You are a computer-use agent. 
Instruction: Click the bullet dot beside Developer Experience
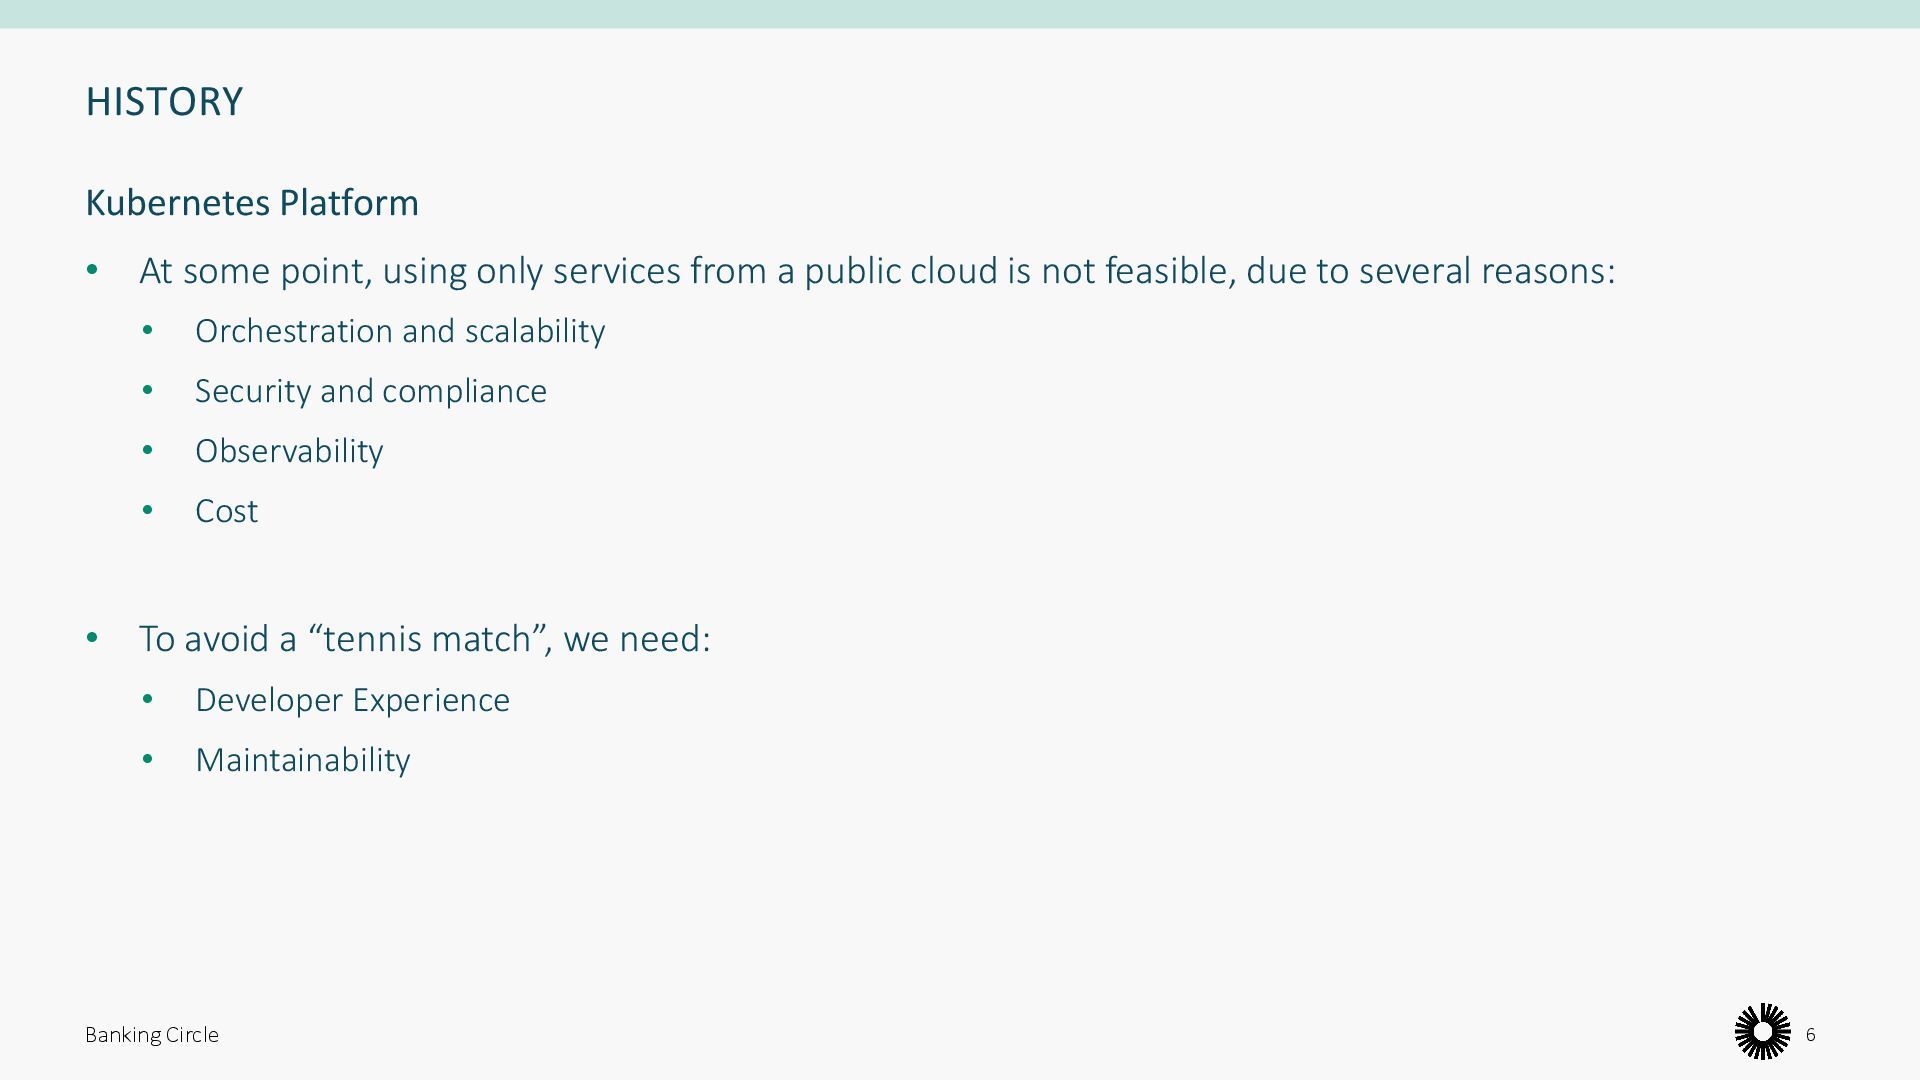148,700
